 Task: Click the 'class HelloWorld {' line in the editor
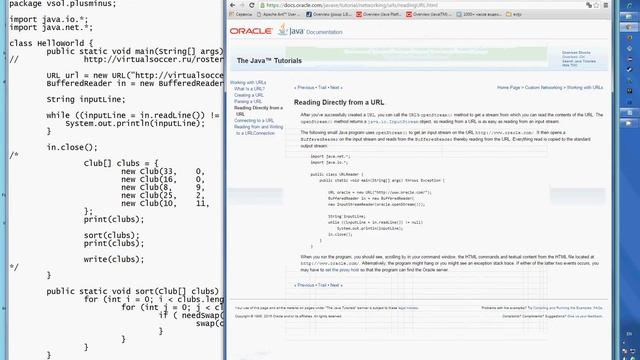click(x=51, y=43)
